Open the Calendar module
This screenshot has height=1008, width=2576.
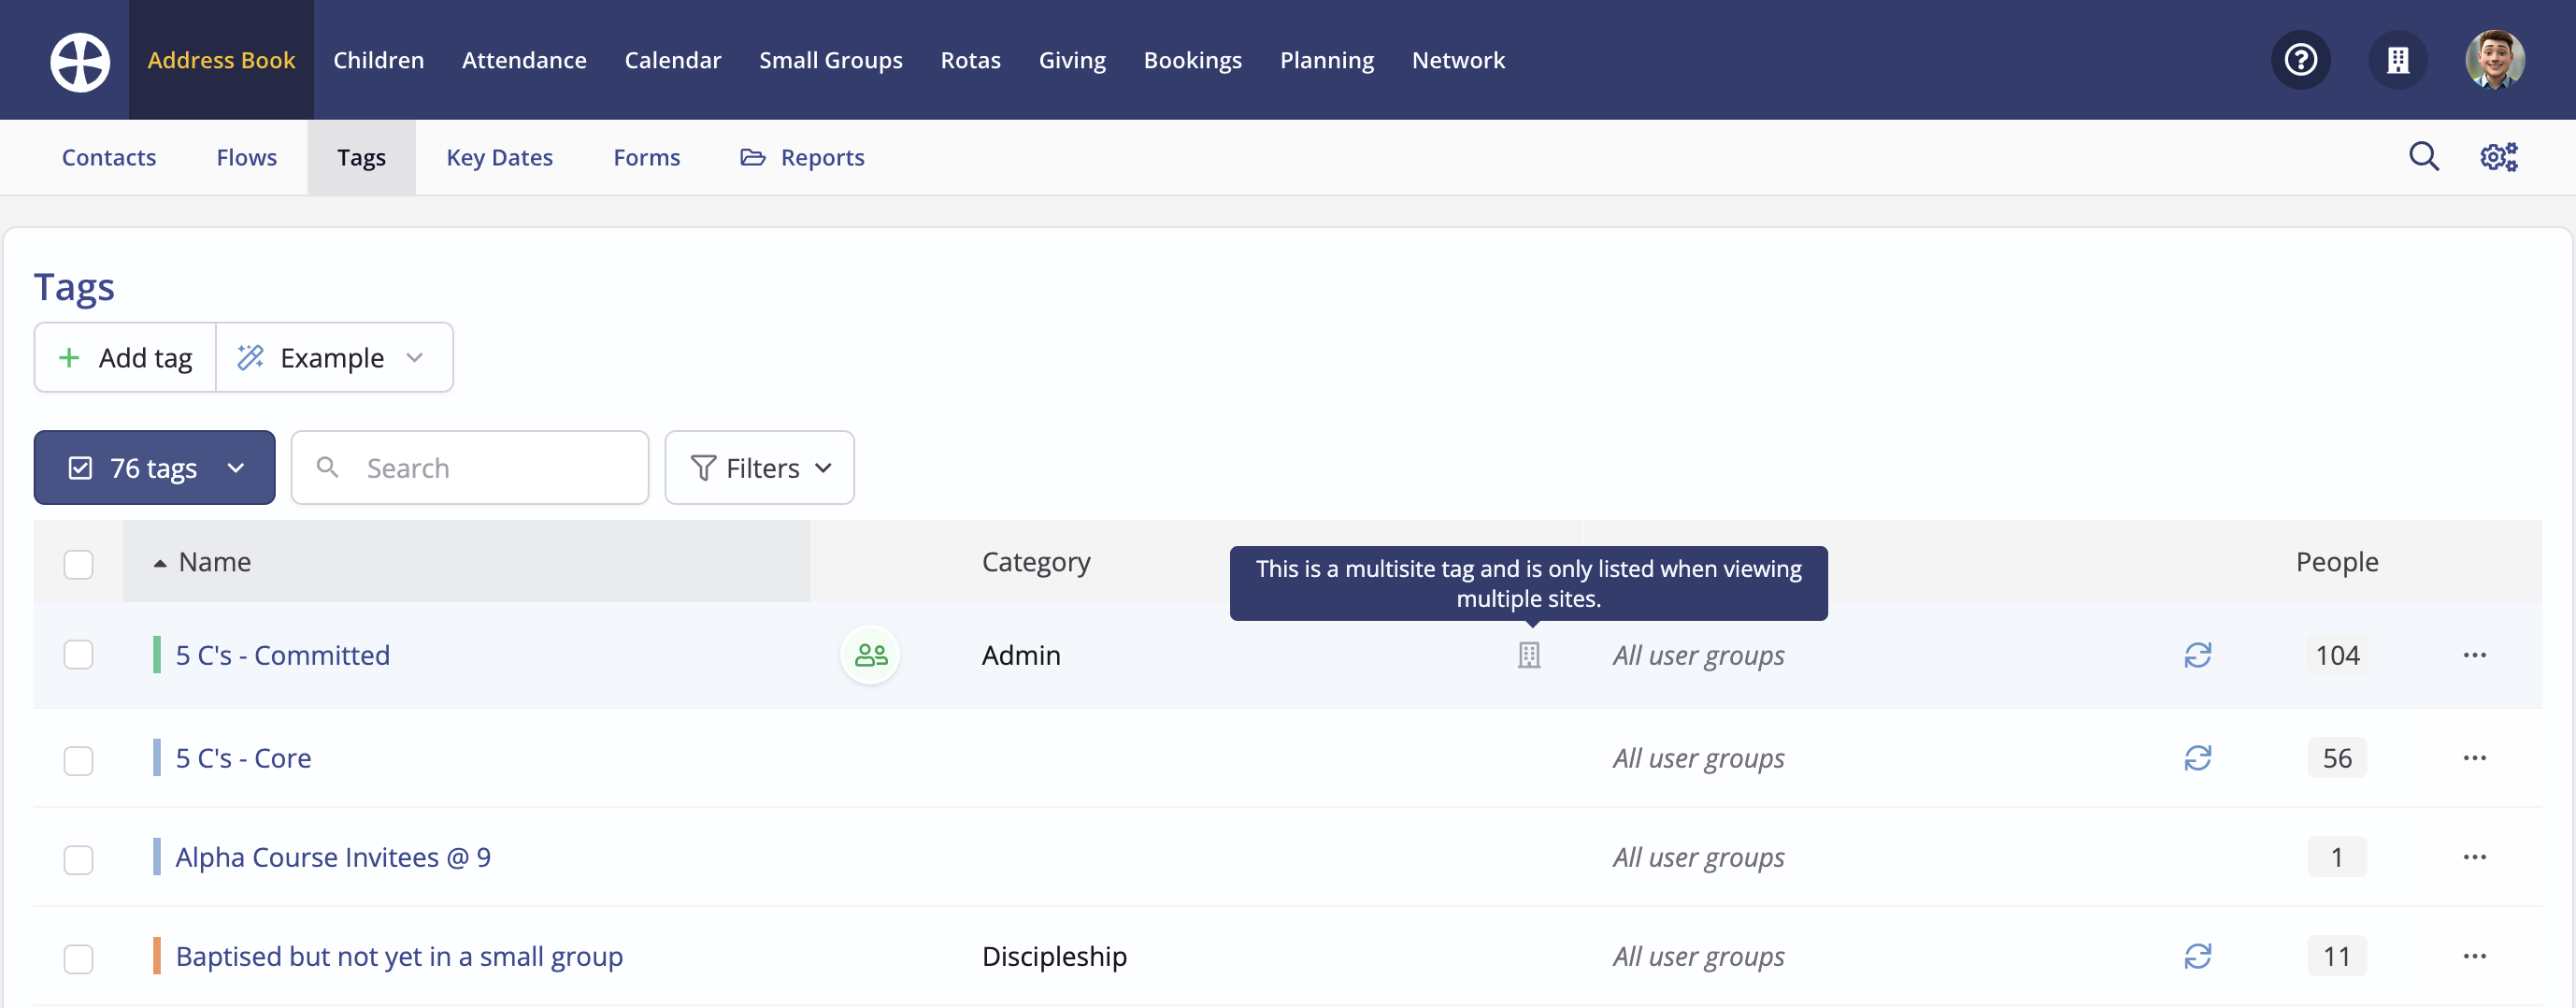pos(672,60)
